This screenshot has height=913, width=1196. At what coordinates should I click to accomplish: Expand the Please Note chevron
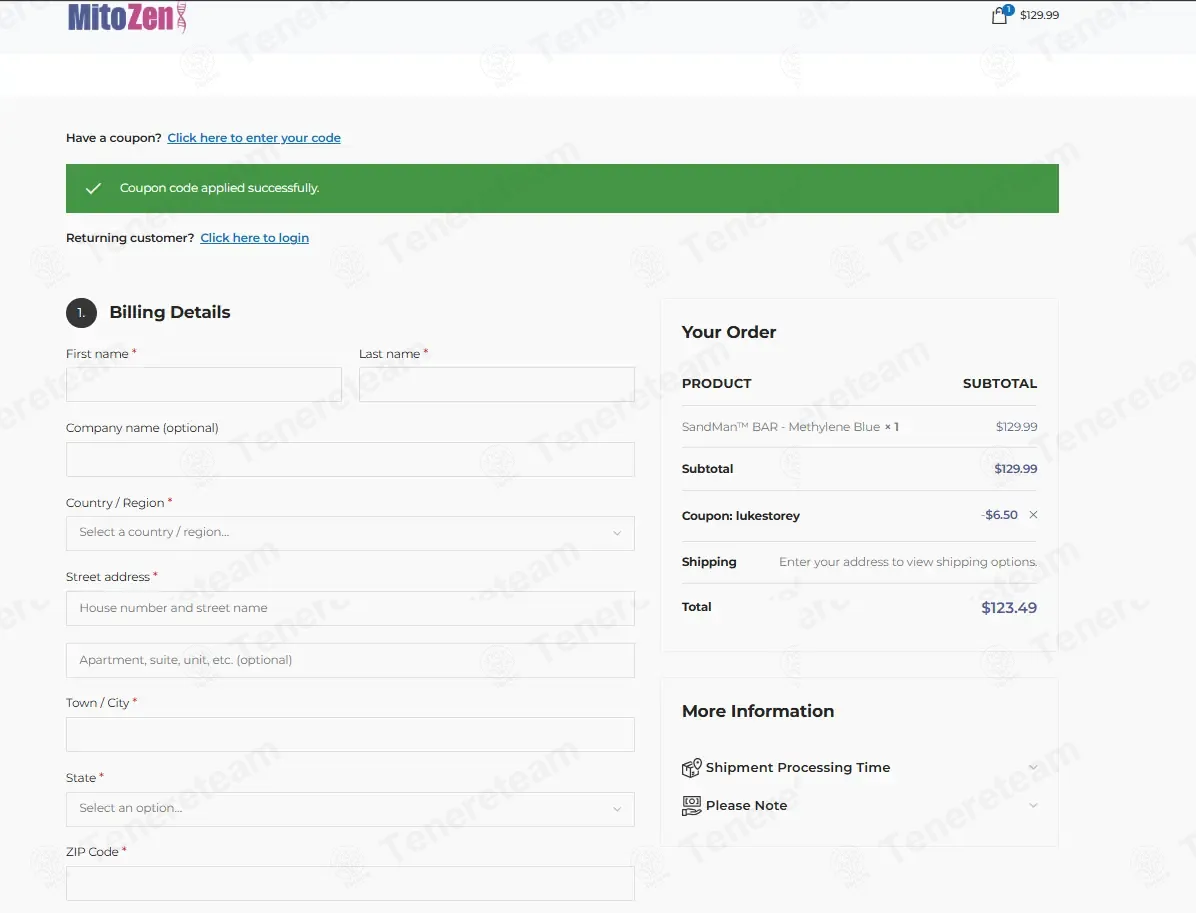(x=1033, y=805)
